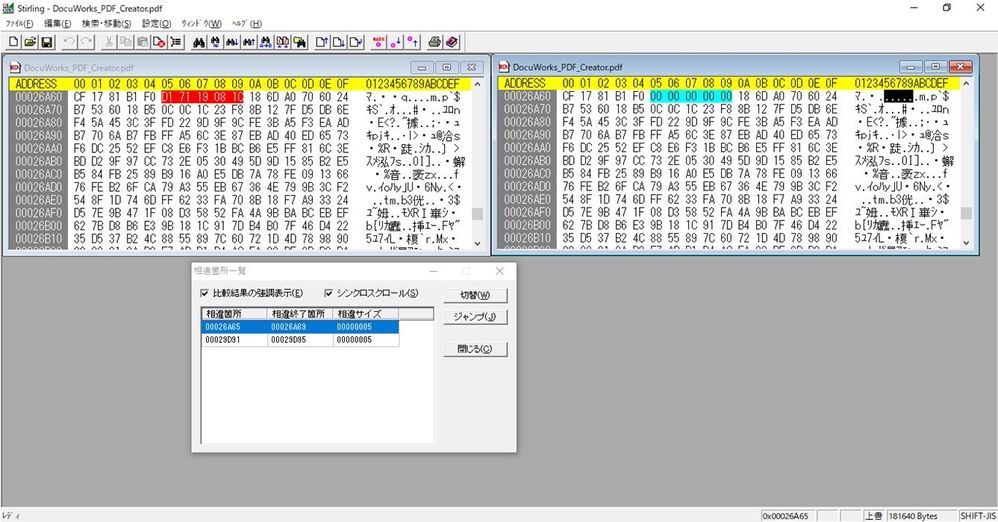Maximize left hex child window
This screenshot has height=522, width=998.
(x=447, y=67)
